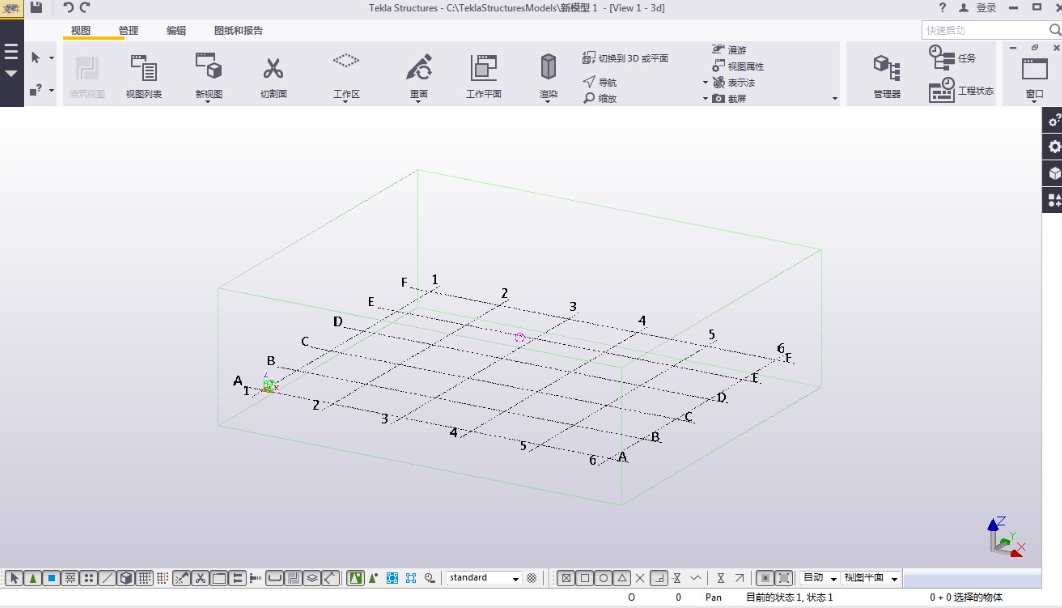Open the 视图平面 plane dropdown

click(x=894, y=579)
